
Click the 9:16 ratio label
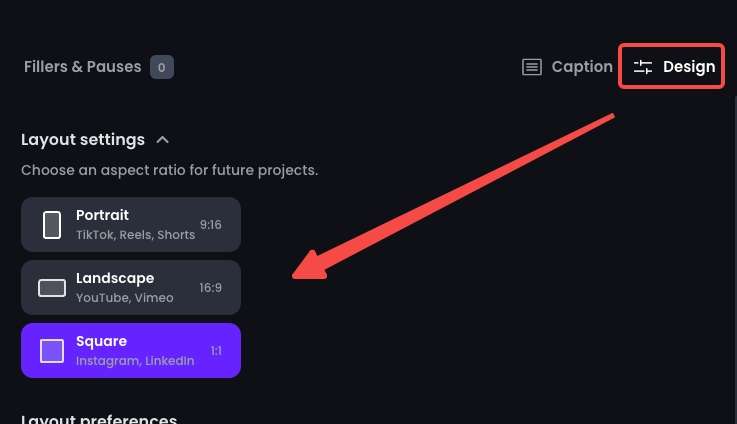pyautogui.click(x=211, y=225)
